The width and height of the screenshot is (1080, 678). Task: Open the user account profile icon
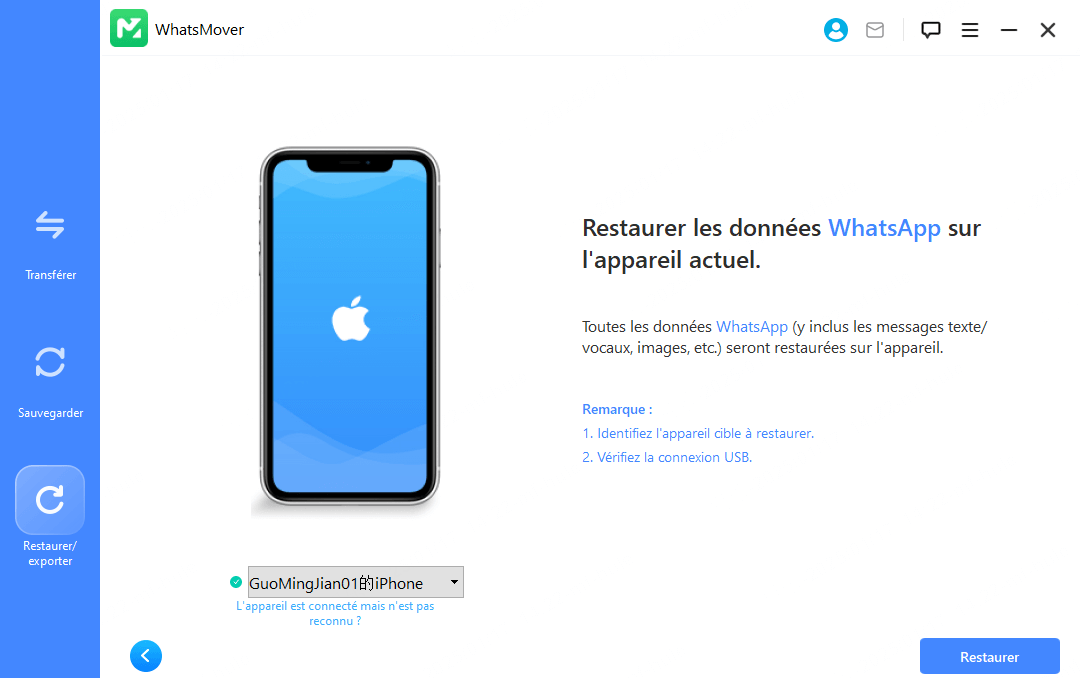tap(835, 30)
